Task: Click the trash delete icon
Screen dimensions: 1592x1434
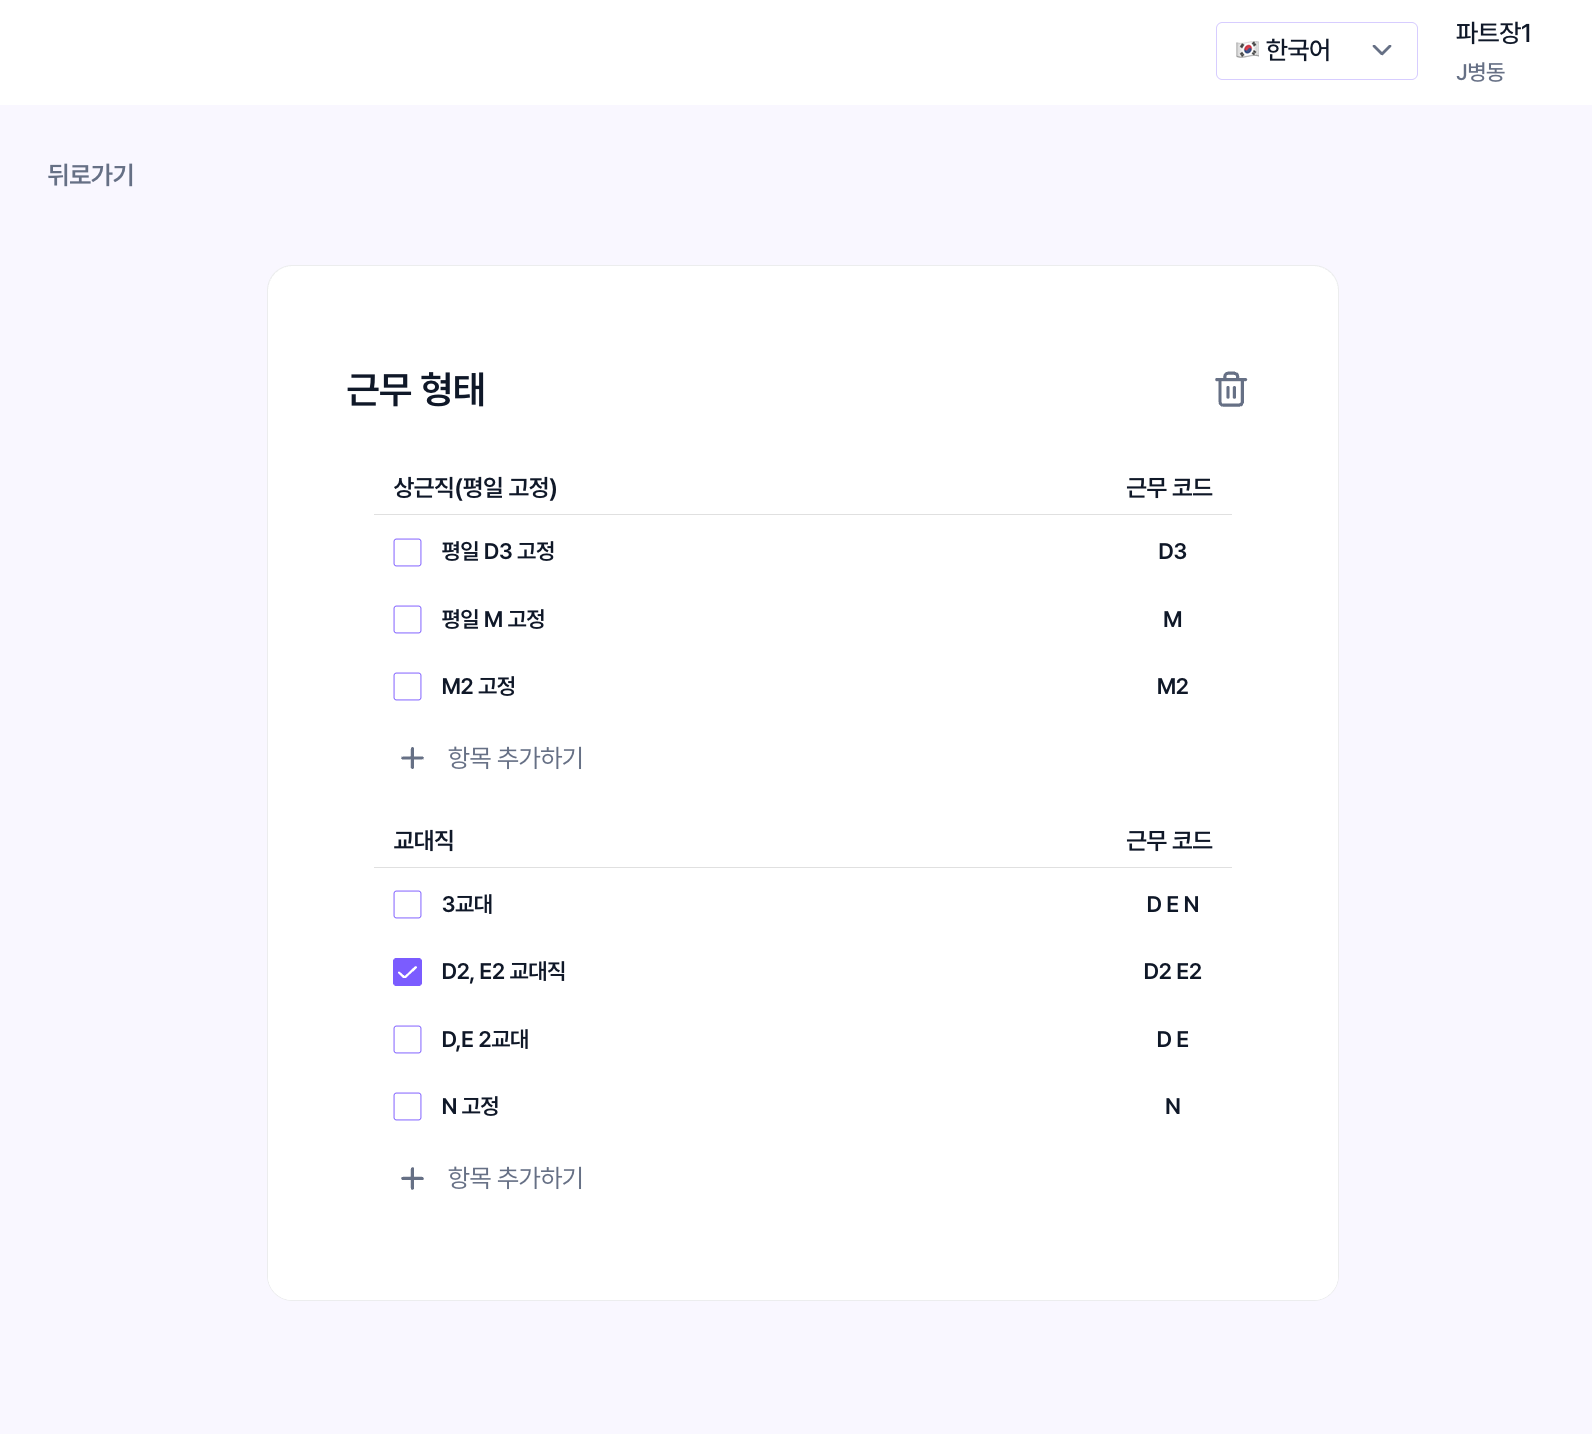Action: pos(1231,389)
